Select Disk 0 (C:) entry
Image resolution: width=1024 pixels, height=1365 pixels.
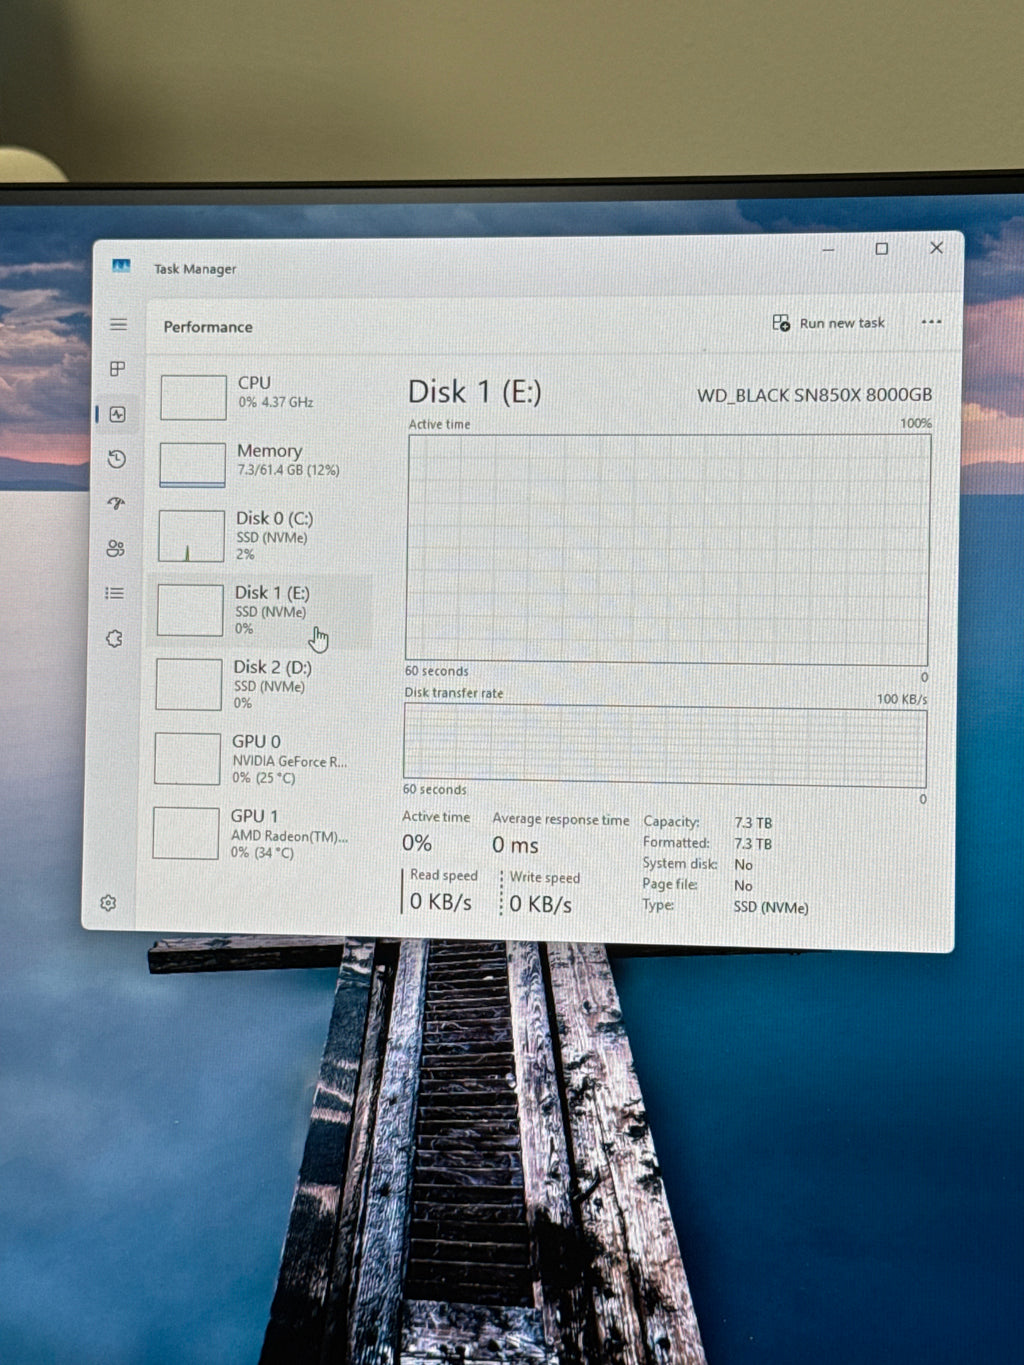(x=262, y=535)
